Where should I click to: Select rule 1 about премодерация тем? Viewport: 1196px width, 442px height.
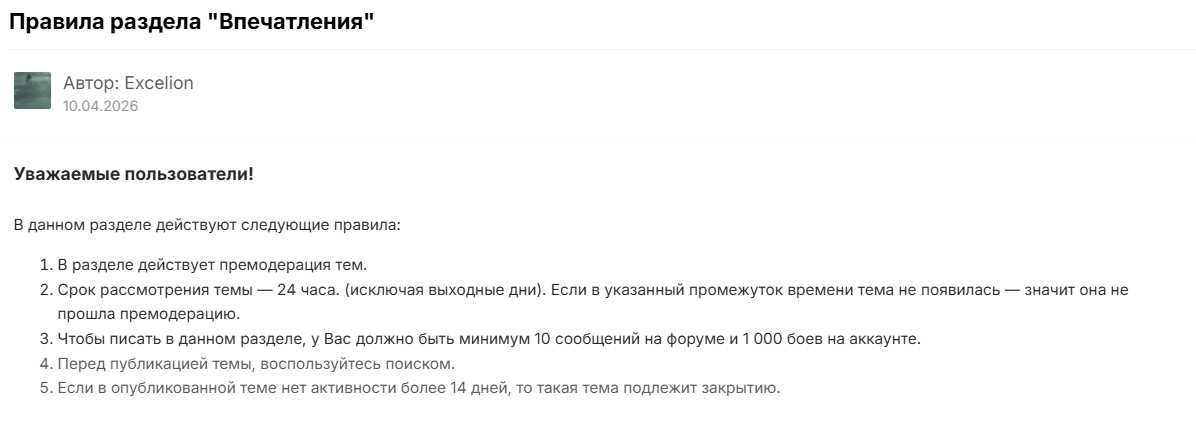click(x=212, y=265)
